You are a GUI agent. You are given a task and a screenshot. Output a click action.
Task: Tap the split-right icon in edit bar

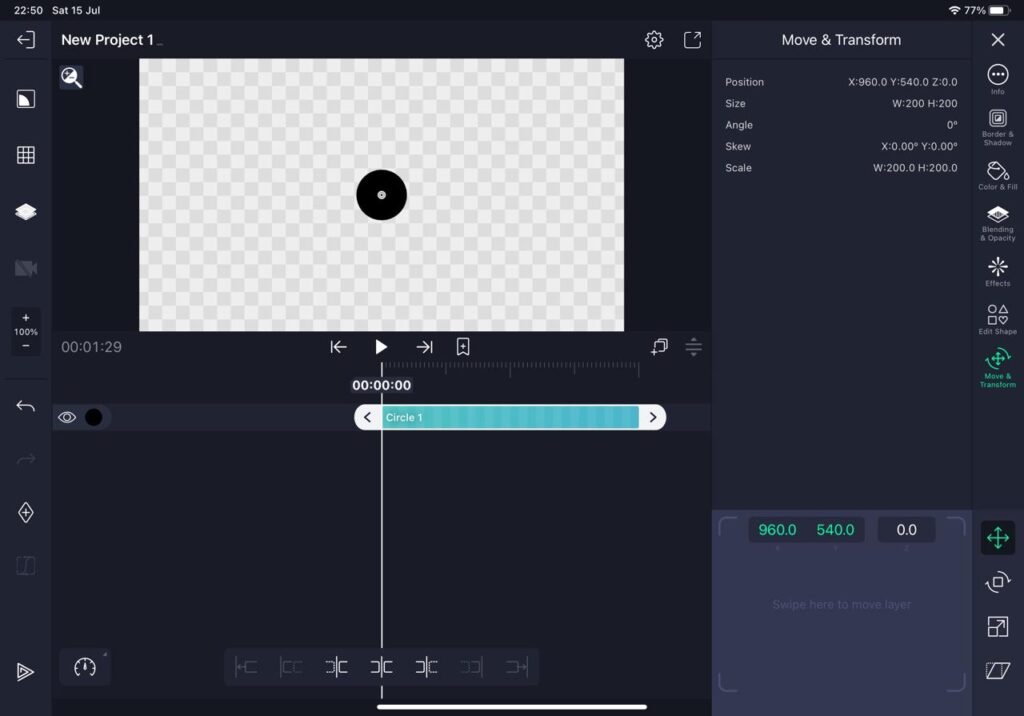tap(426, 667)
